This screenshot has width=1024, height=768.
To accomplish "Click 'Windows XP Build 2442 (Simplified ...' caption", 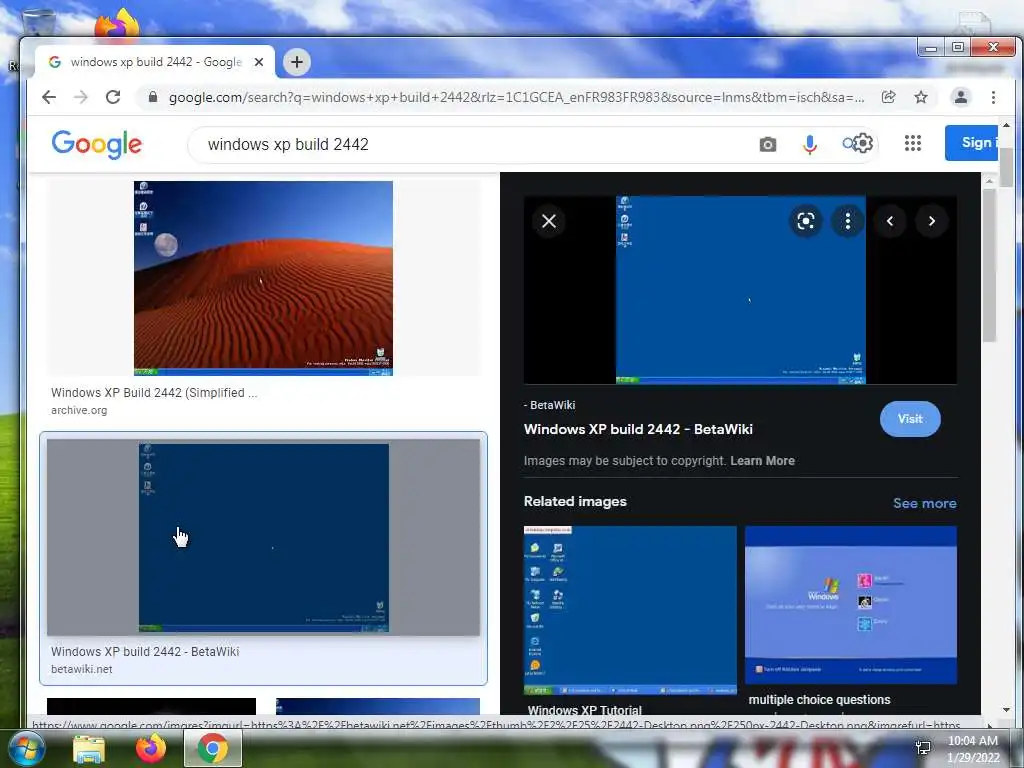I will pos(154,392).
